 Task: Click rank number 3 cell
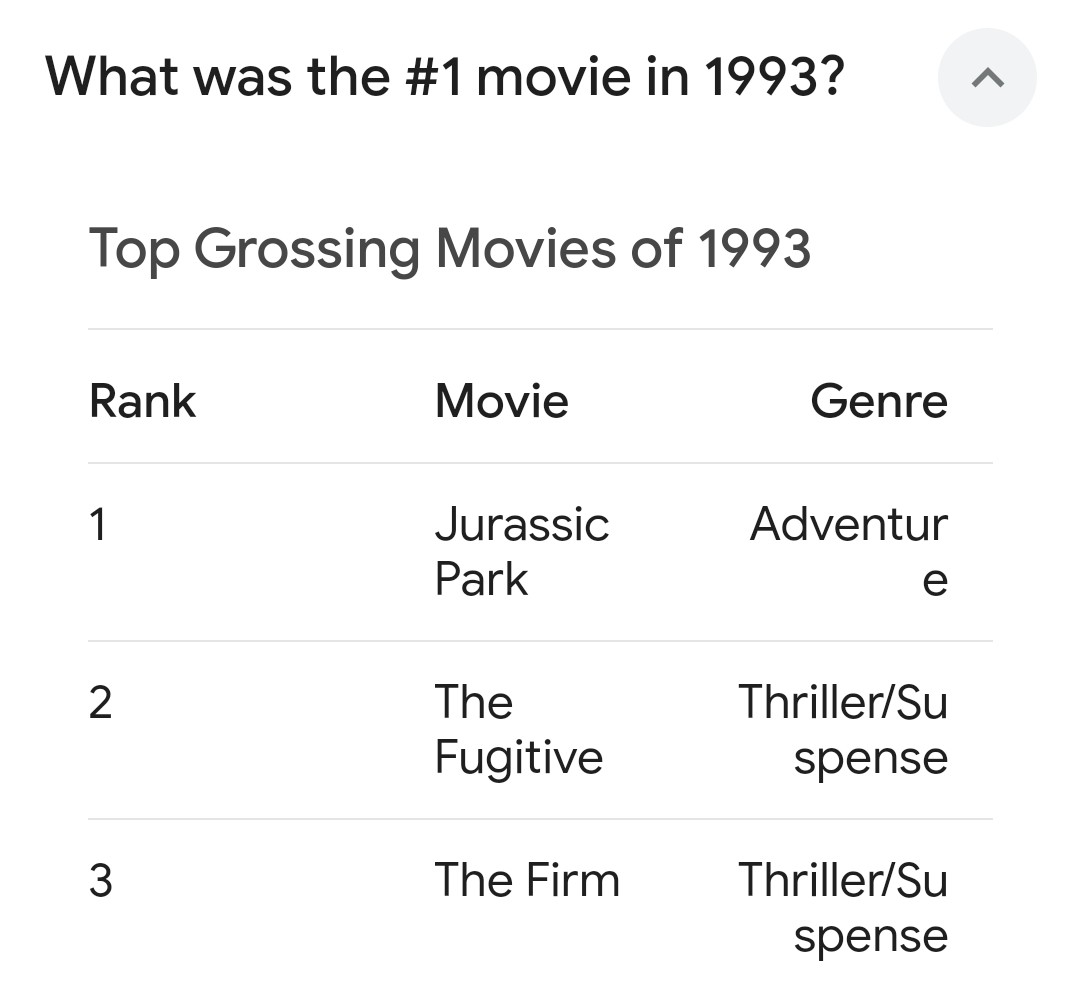coord(101,881)
